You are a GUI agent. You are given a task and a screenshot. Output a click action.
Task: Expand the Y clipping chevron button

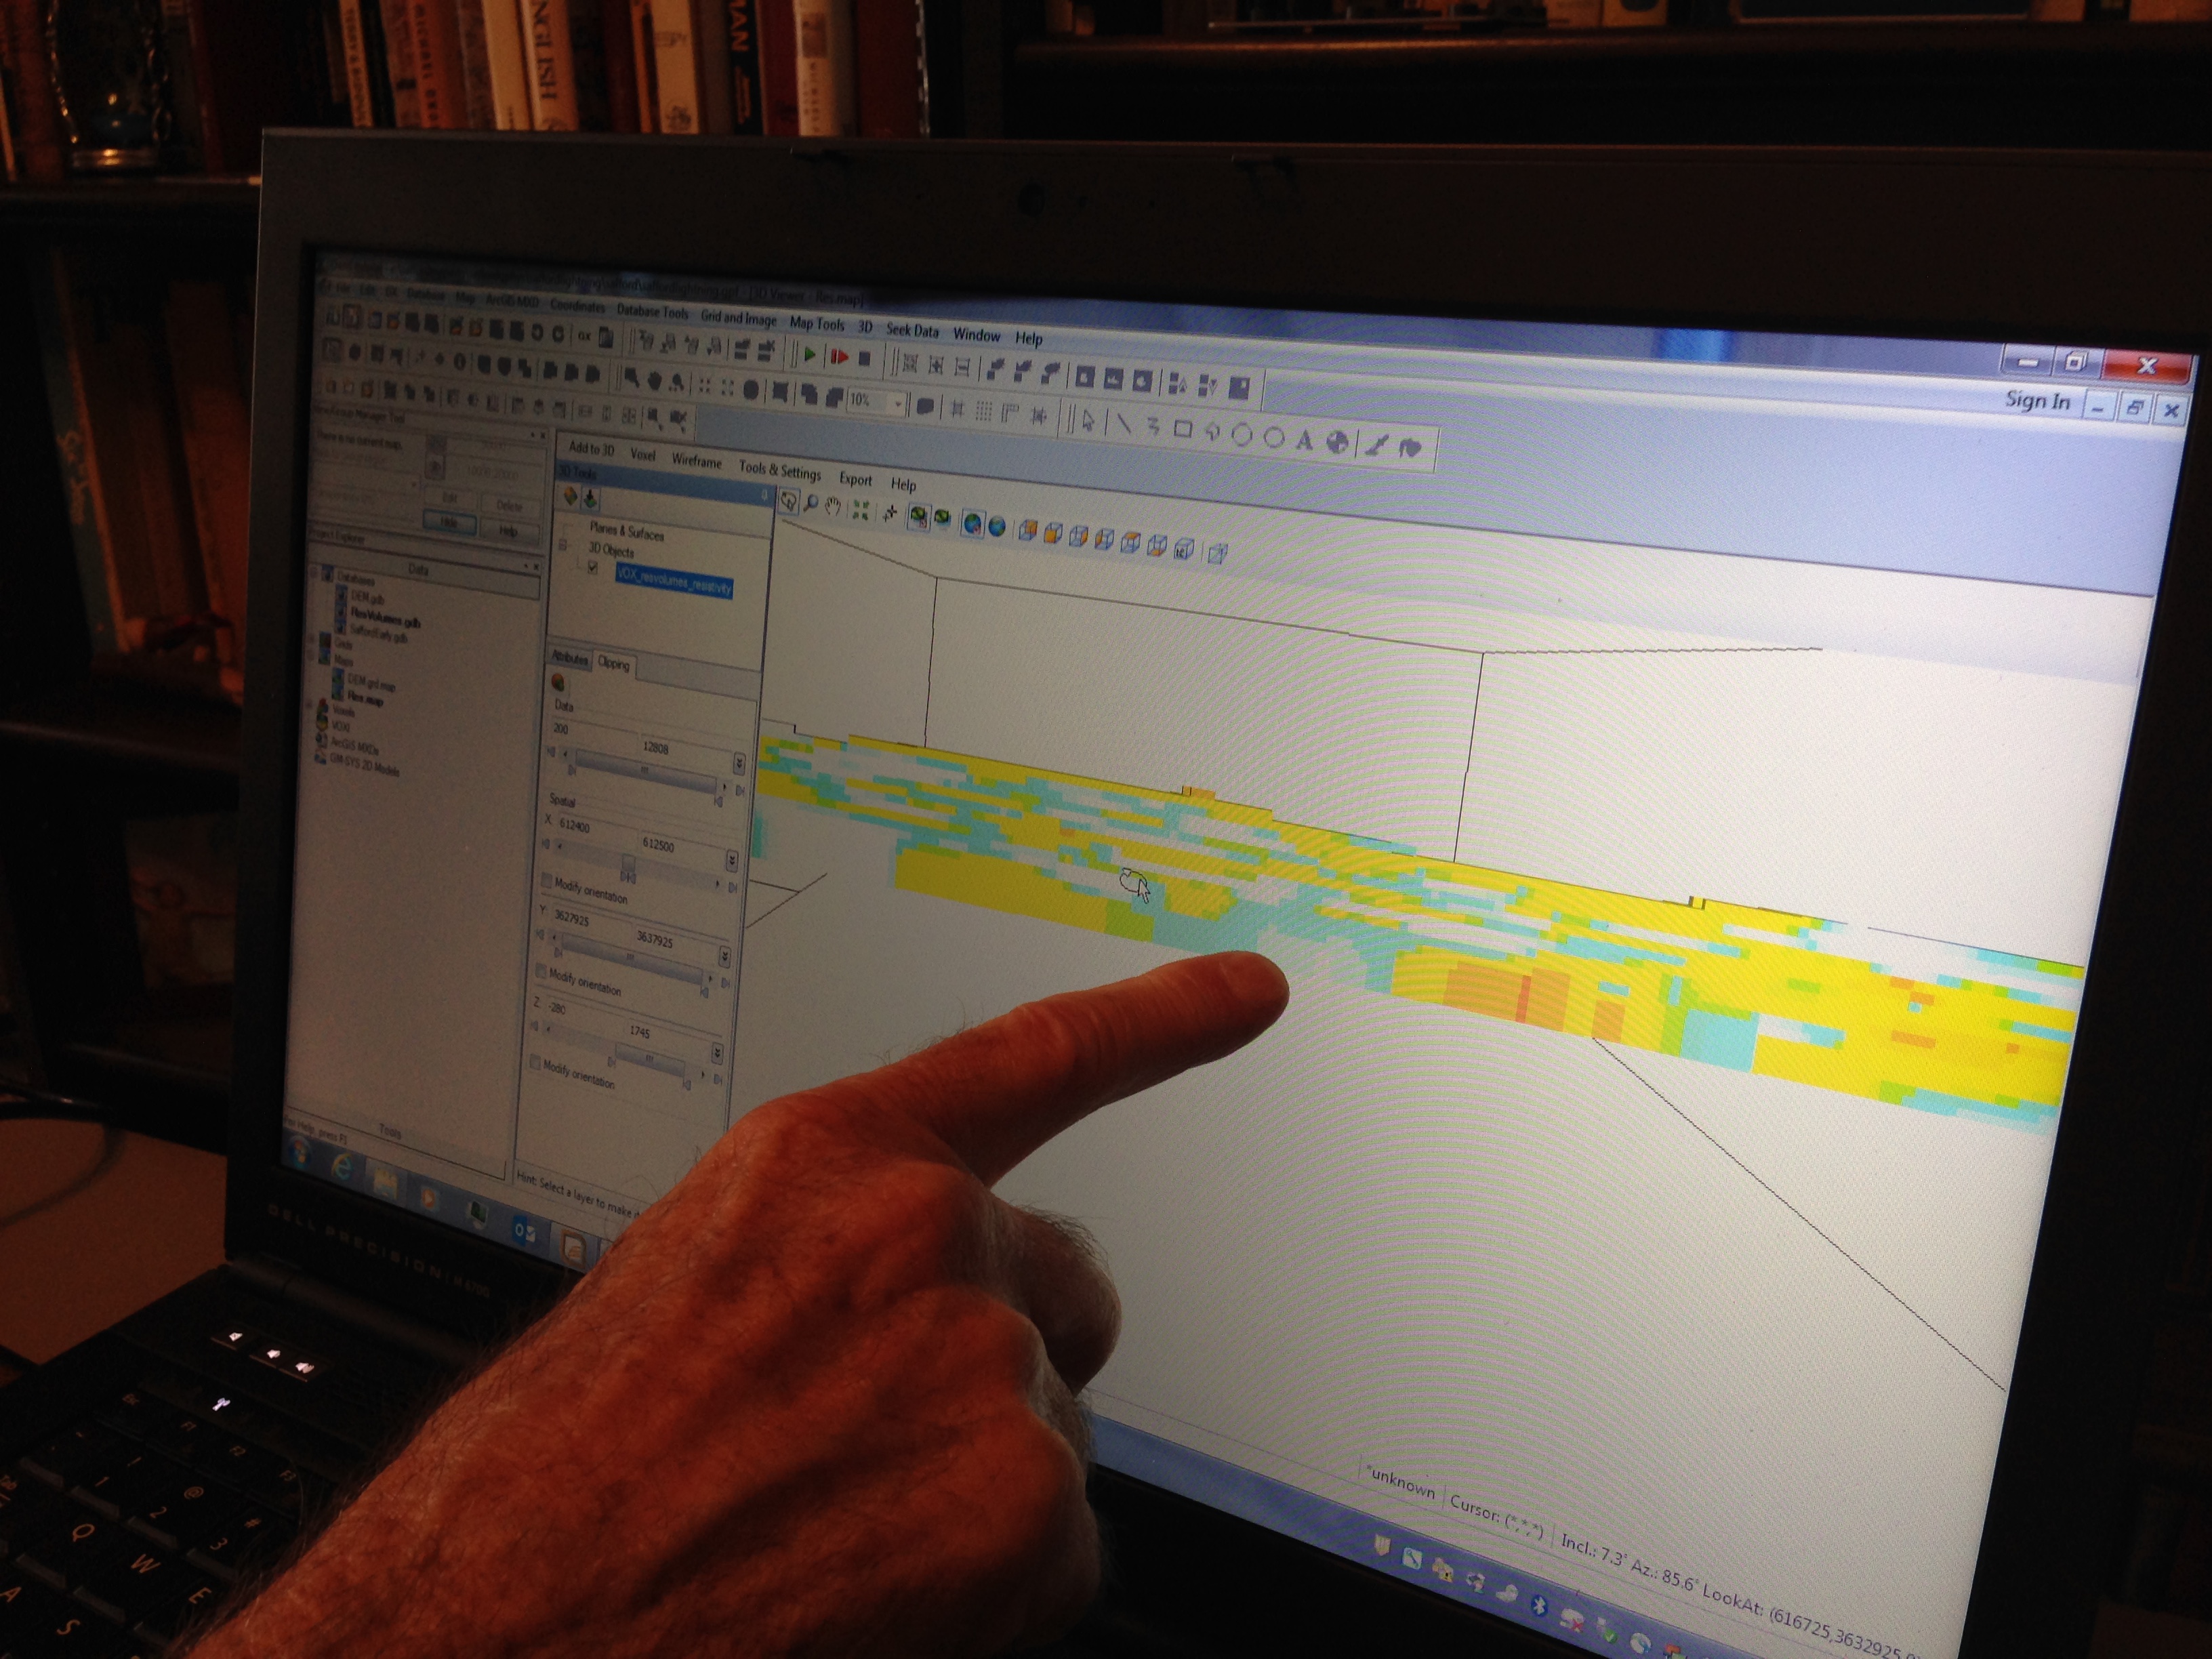[x=724, y=956]
